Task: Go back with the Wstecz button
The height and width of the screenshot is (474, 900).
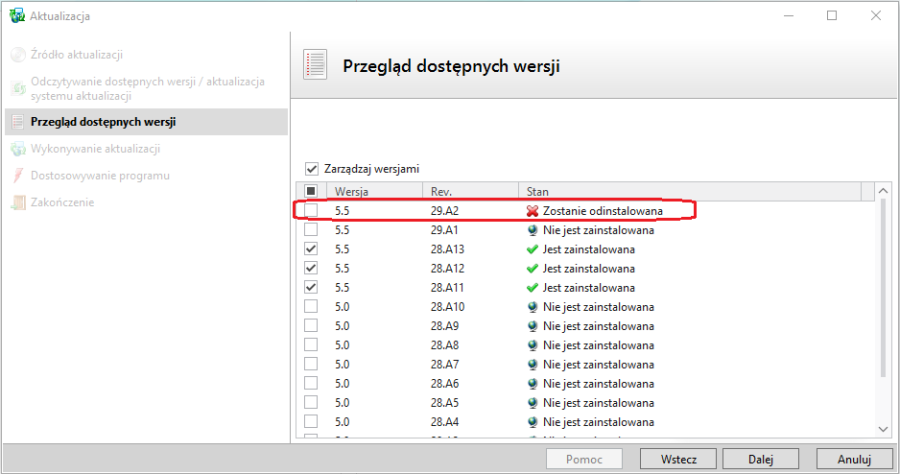Action: coord(677,458)
